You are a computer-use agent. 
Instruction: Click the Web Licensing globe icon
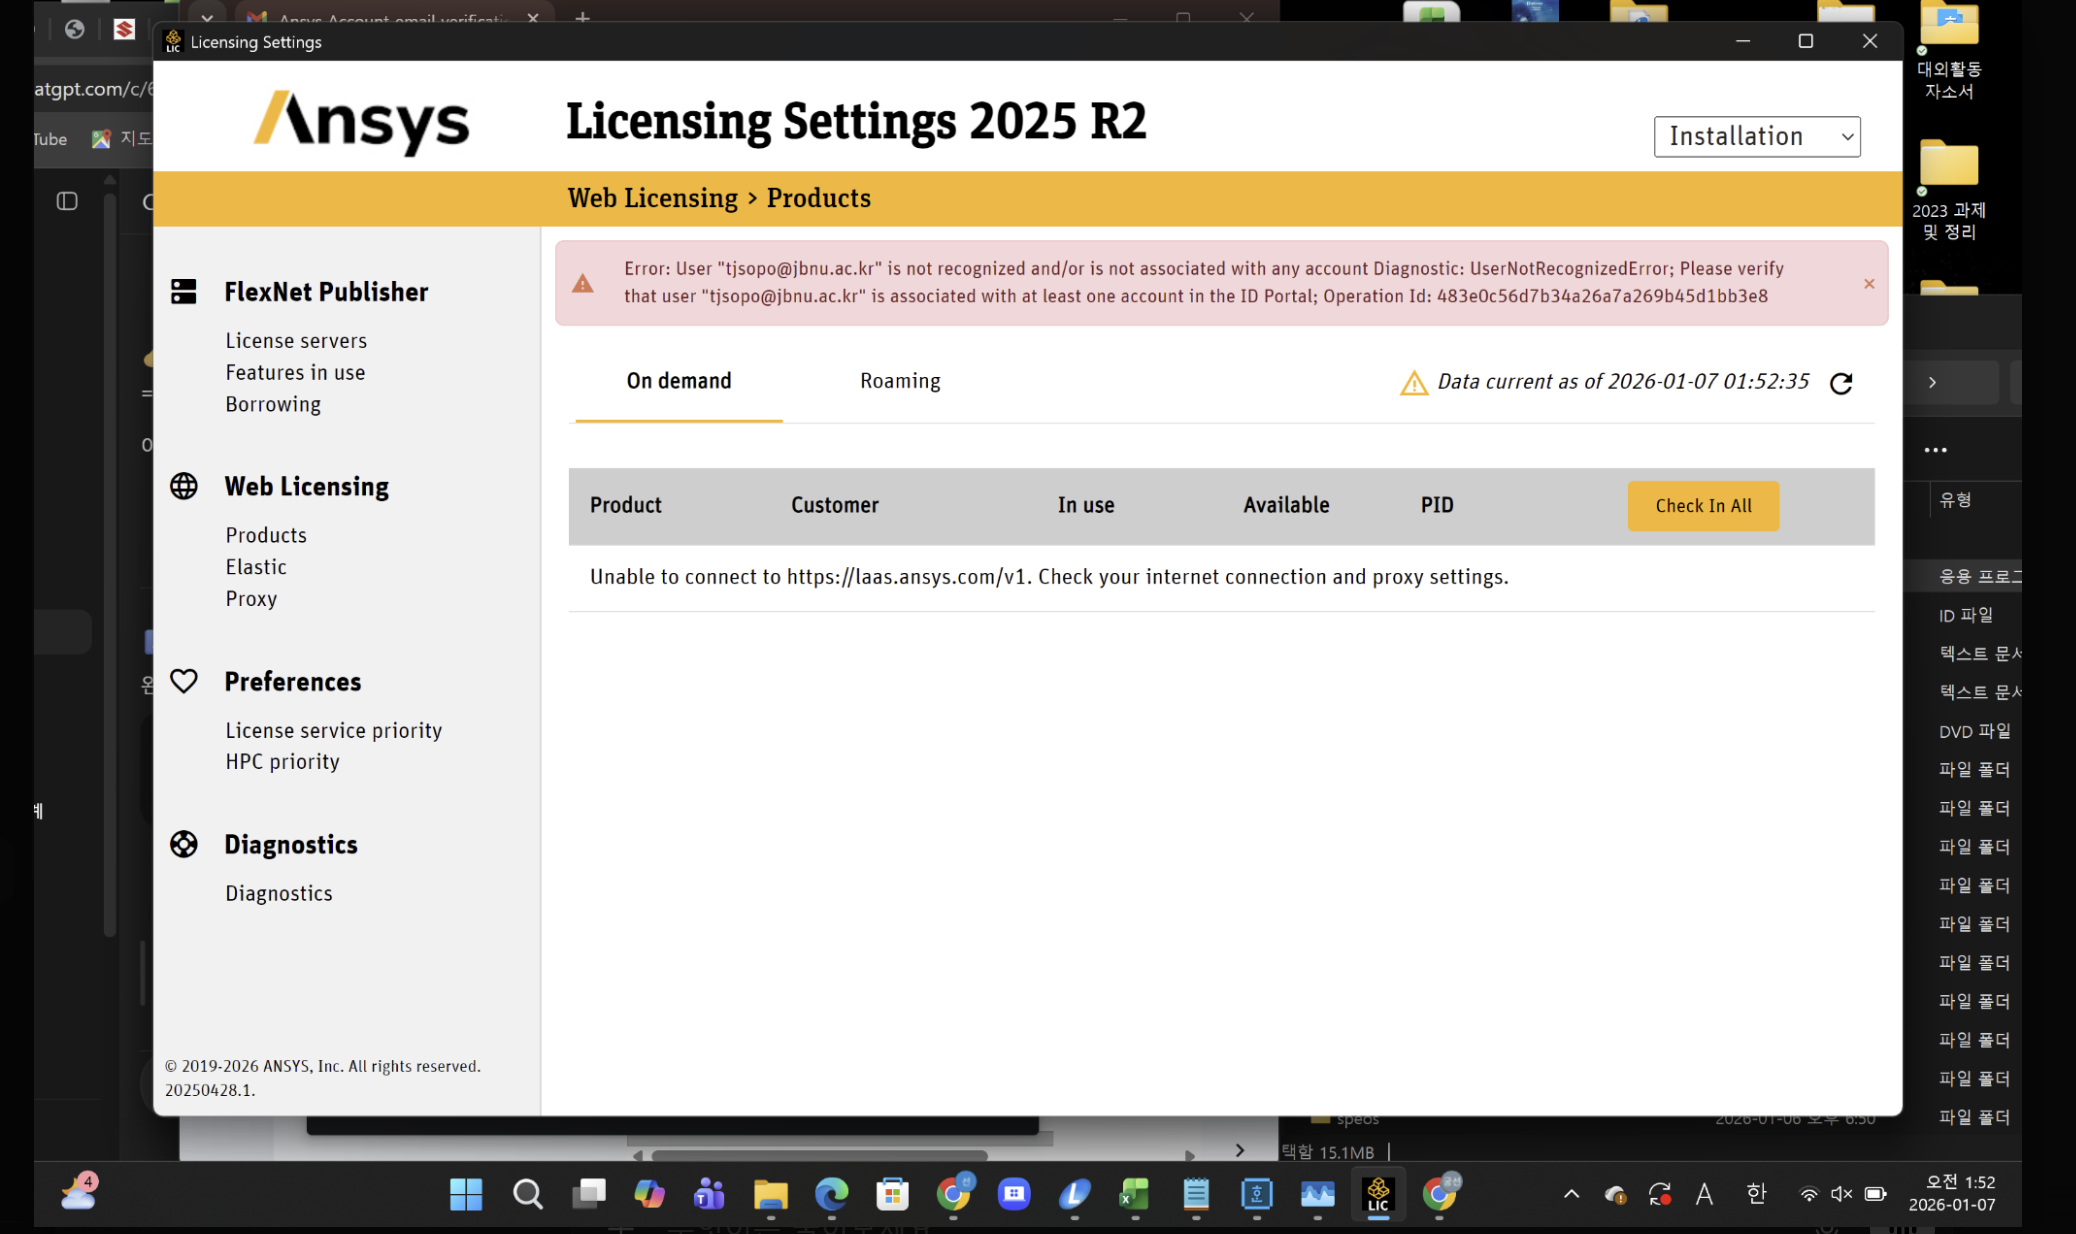tap(184, 486)
